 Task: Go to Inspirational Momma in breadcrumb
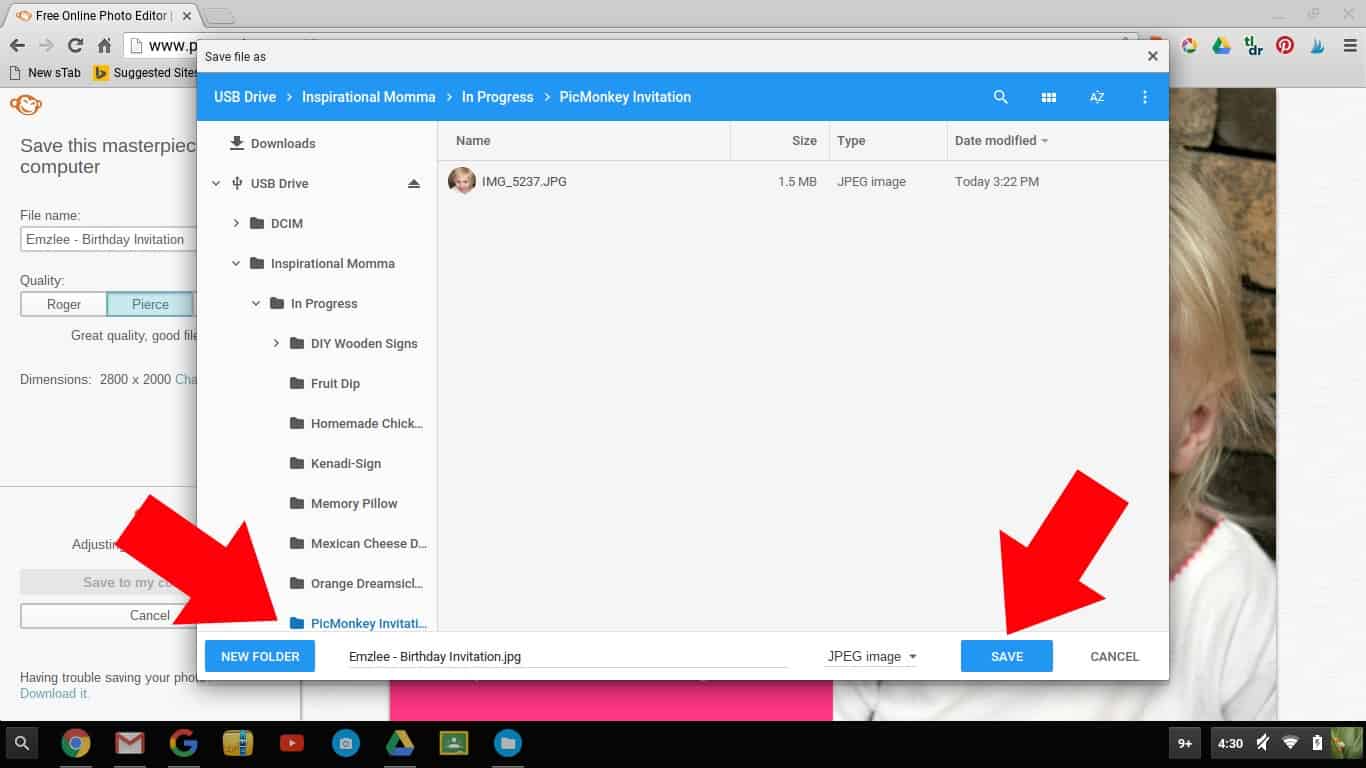368,97
